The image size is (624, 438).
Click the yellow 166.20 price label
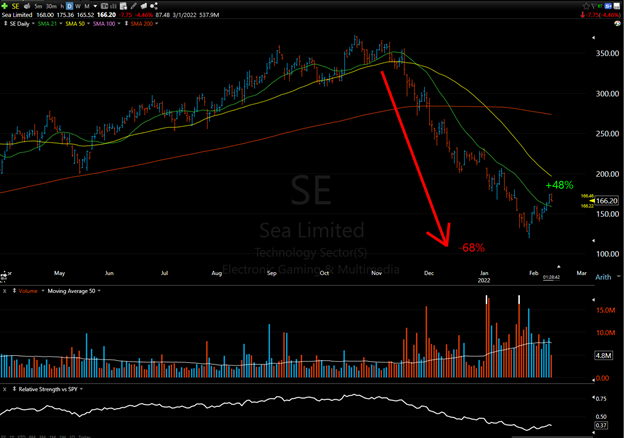[606, 201]
